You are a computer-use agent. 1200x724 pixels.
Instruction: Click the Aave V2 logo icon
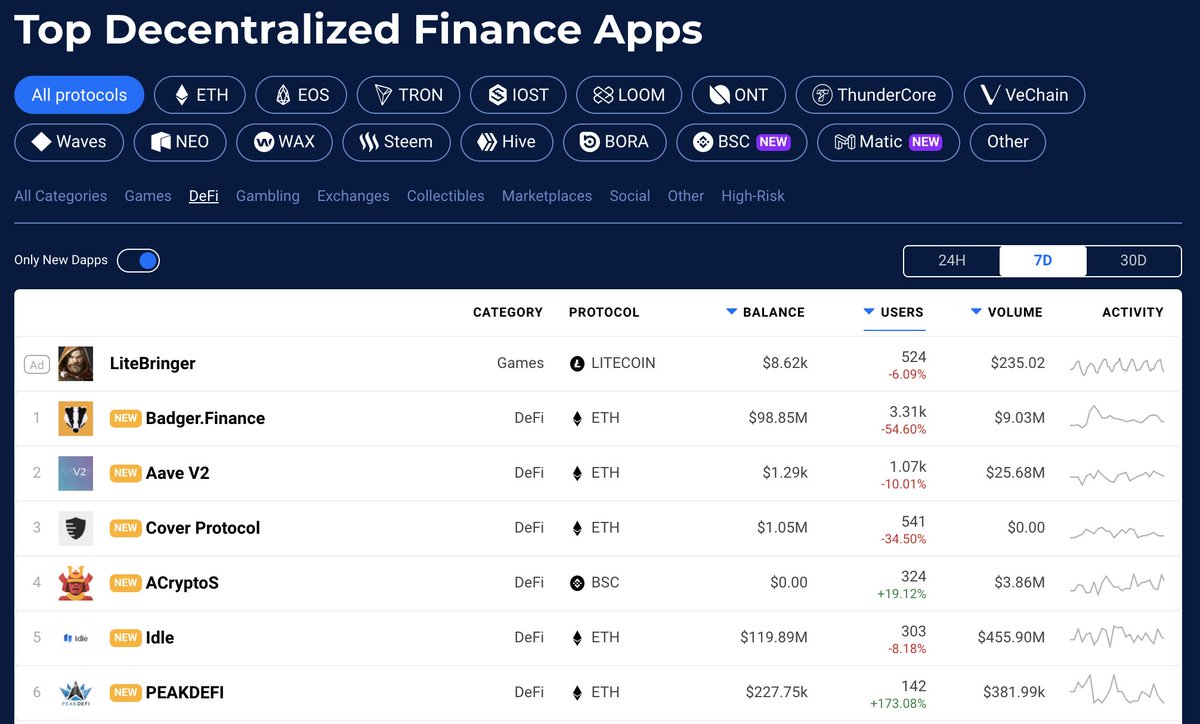click(76, 473)
